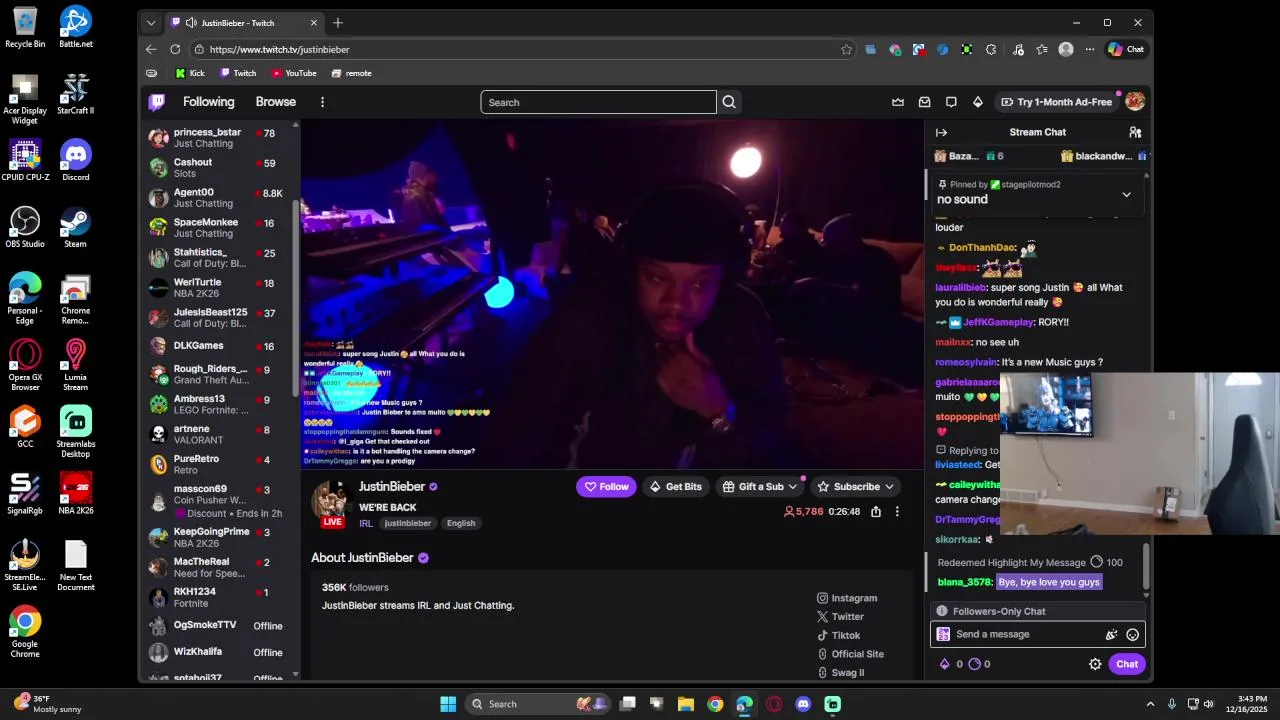Open the Prime Loot crown icon

[898, 102]
